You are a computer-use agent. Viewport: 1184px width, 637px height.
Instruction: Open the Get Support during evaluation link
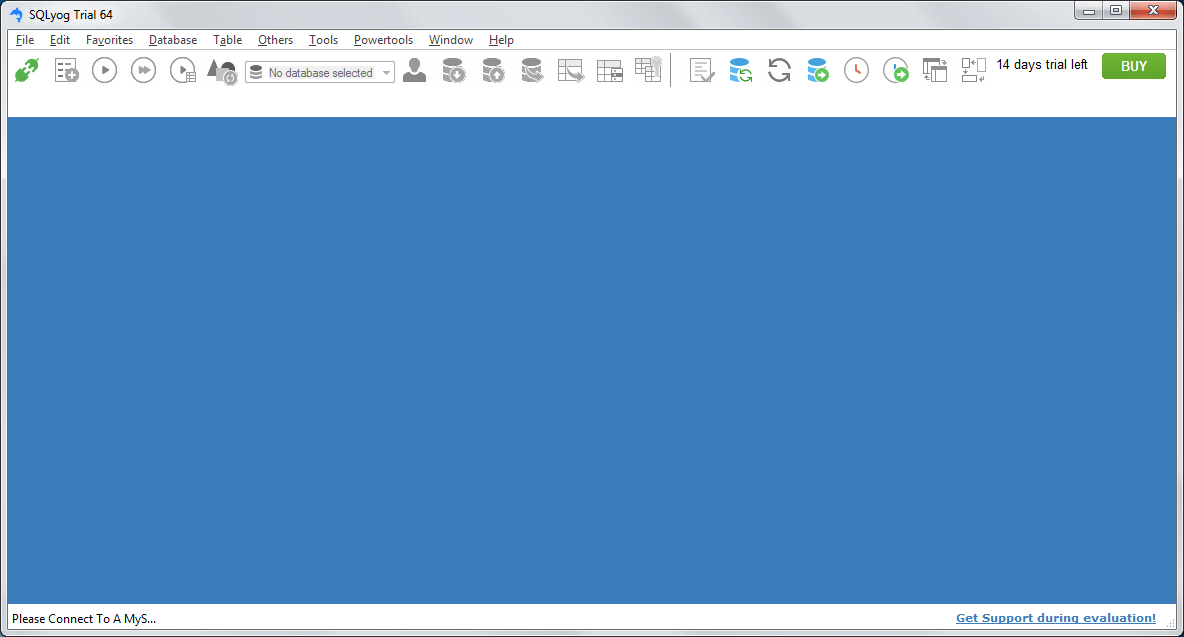[x=1055, y=618]
